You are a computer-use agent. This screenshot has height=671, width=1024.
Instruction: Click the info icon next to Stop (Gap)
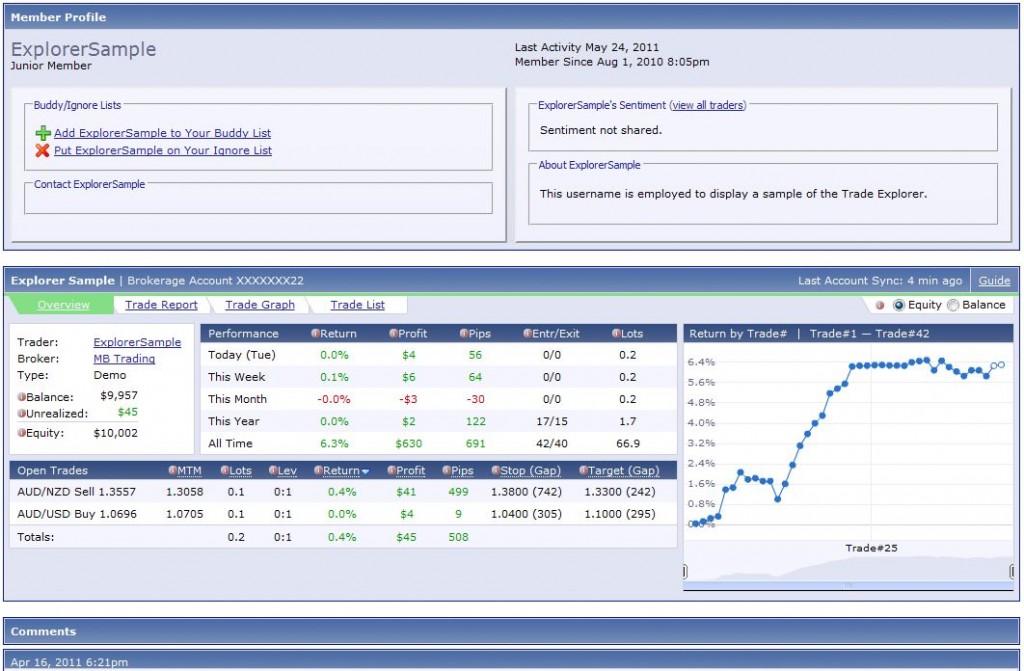click(x=494, y=471)
